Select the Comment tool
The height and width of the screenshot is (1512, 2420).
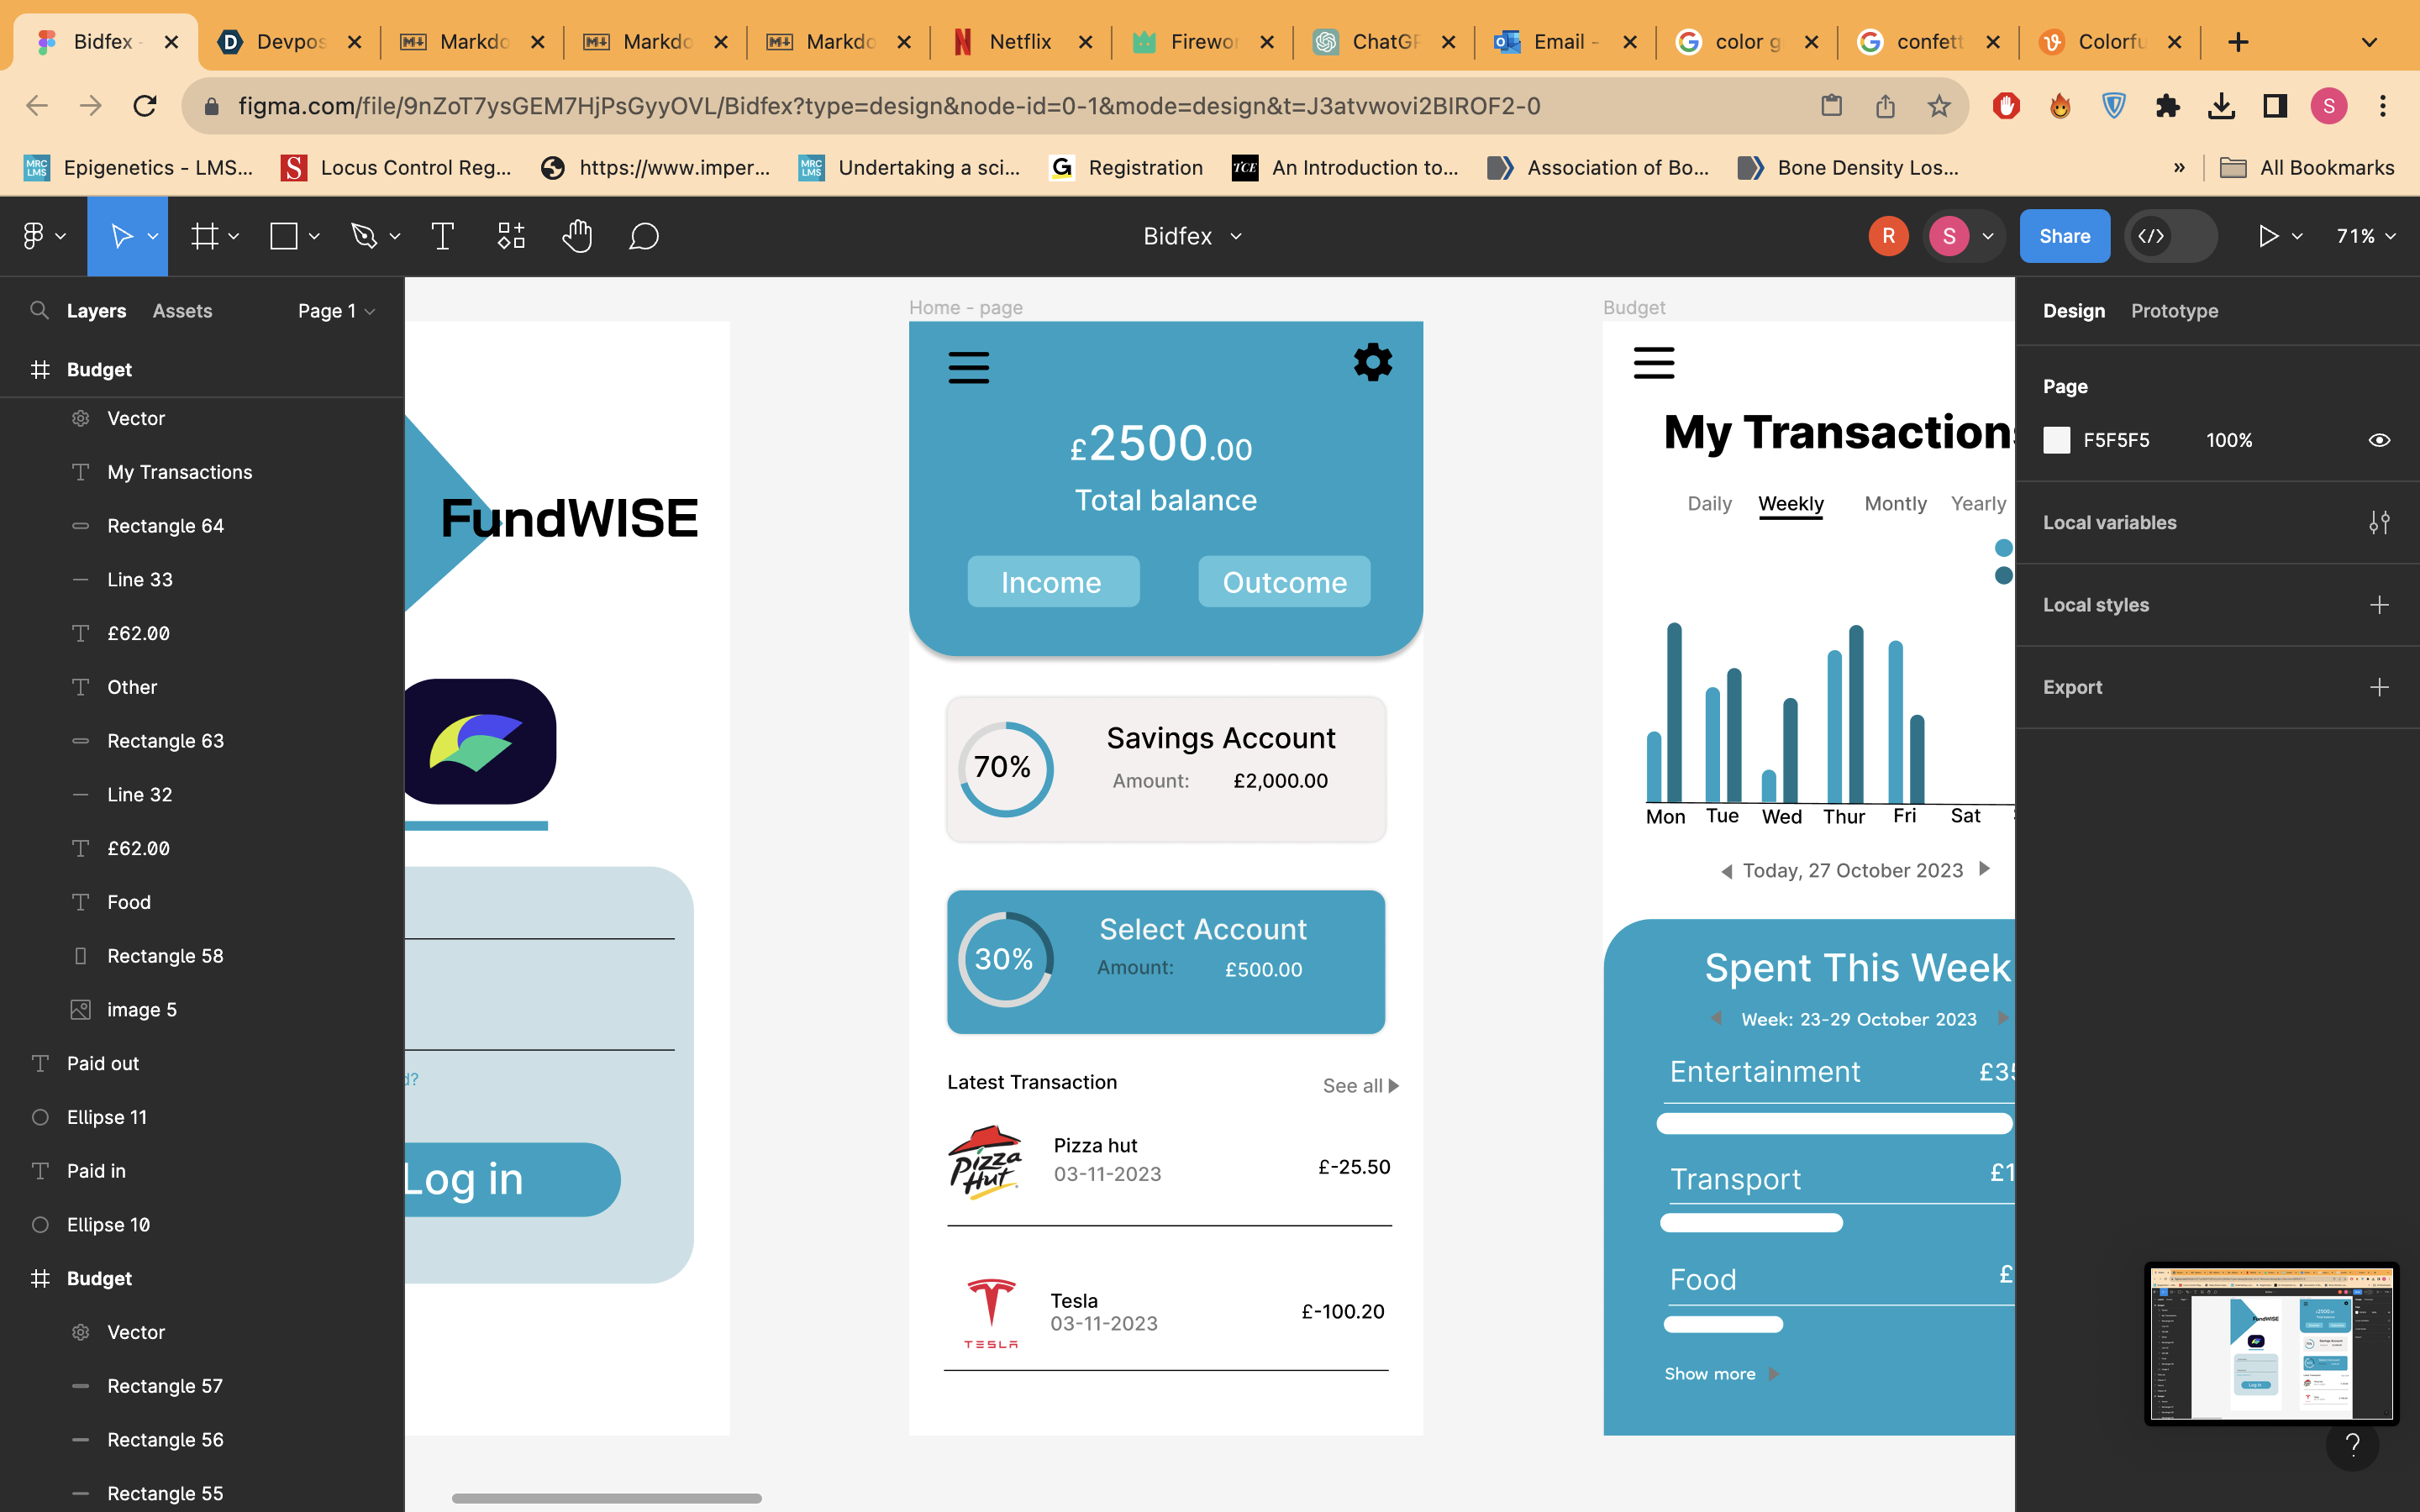tap(643, 236)
